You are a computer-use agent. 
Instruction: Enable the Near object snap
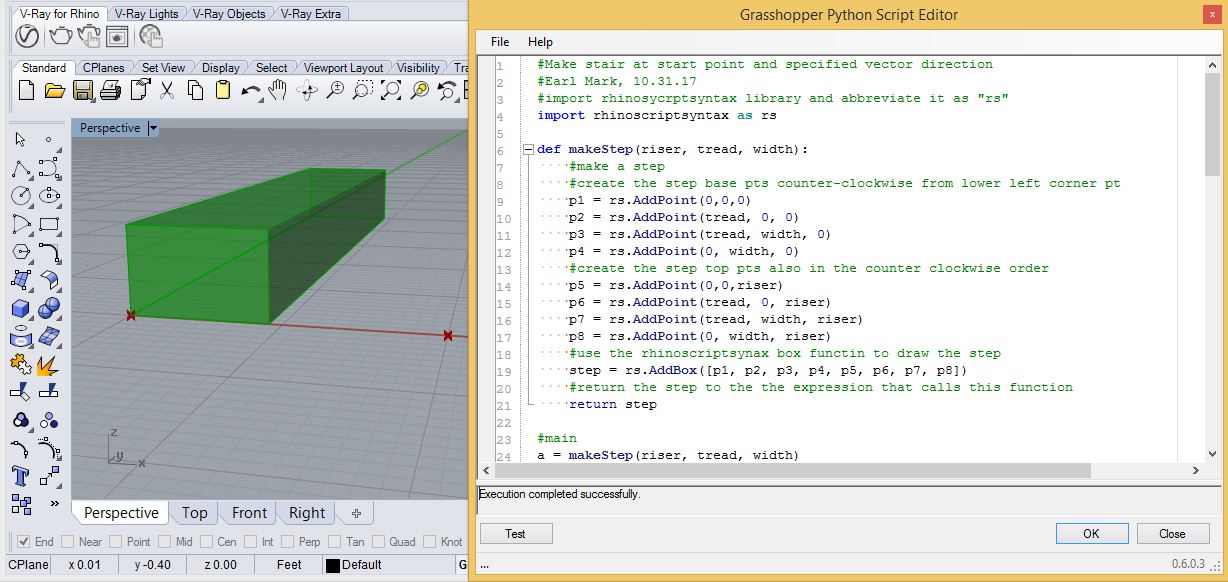point(68,542)
